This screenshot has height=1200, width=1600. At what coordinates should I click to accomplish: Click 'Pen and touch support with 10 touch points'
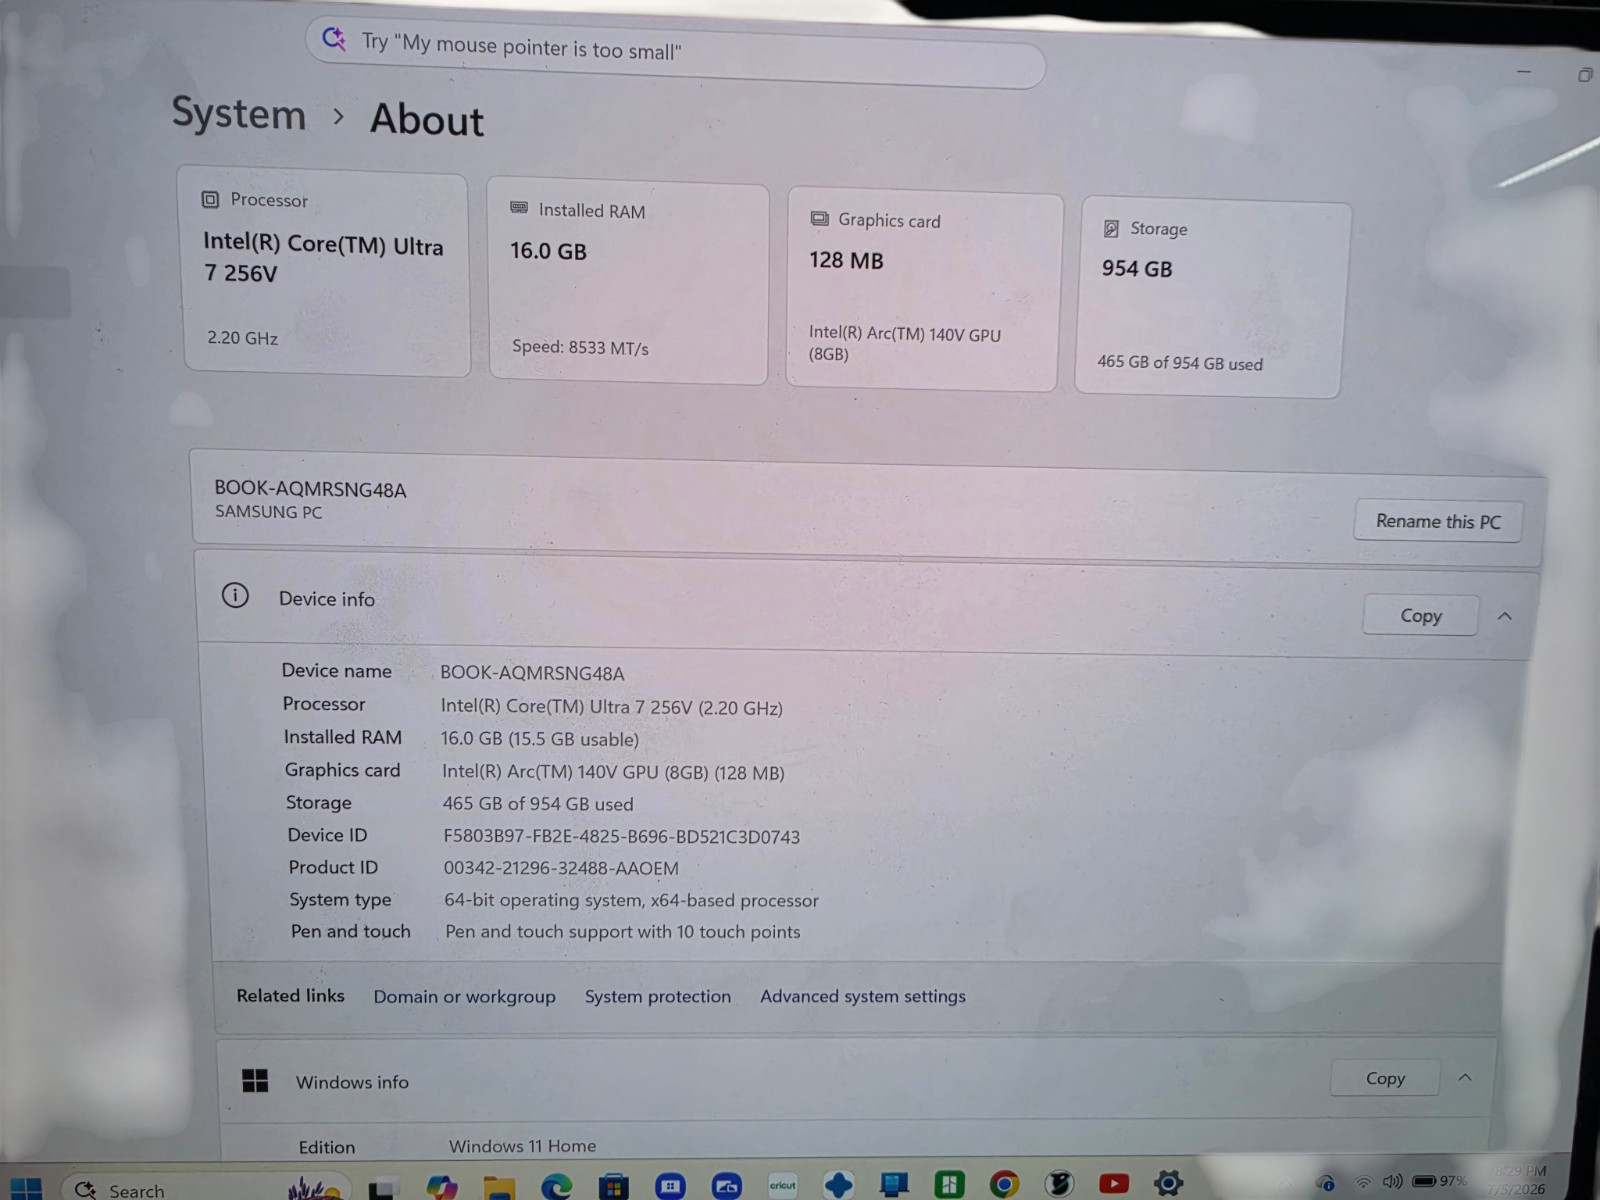click(x=623, y=931)
